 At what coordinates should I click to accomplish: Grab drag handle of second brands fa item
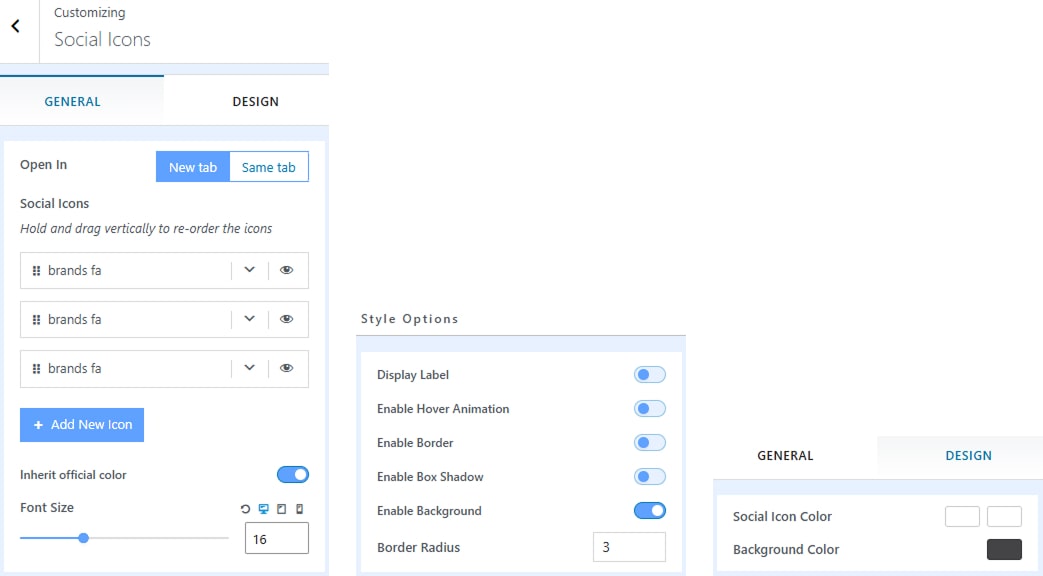tap(36, 320)
